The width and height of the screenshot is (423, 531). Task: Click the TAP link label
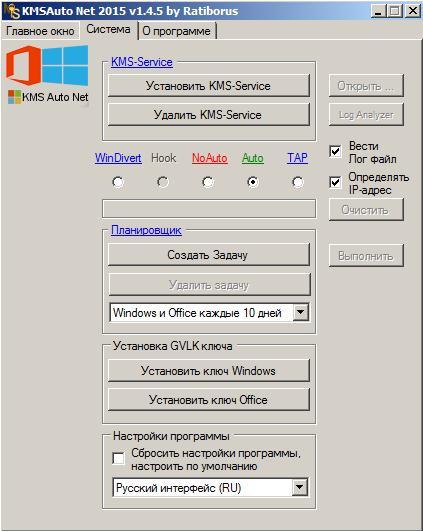[297, 158]
